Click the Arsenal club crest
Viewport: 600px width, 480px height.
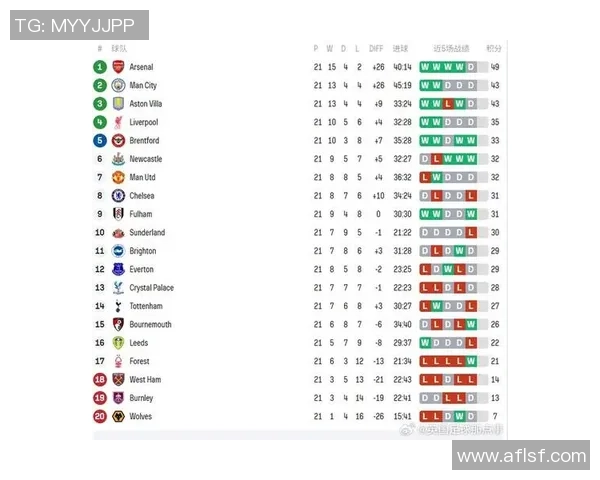coord(118,67)
